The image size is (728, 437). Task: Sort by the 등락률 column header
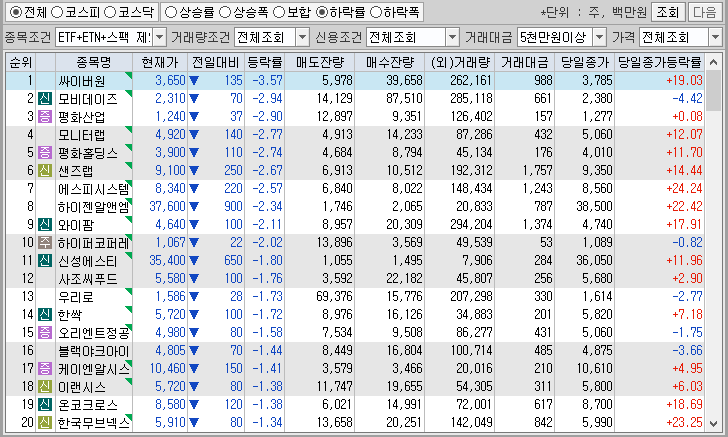[x=265, y=62]
